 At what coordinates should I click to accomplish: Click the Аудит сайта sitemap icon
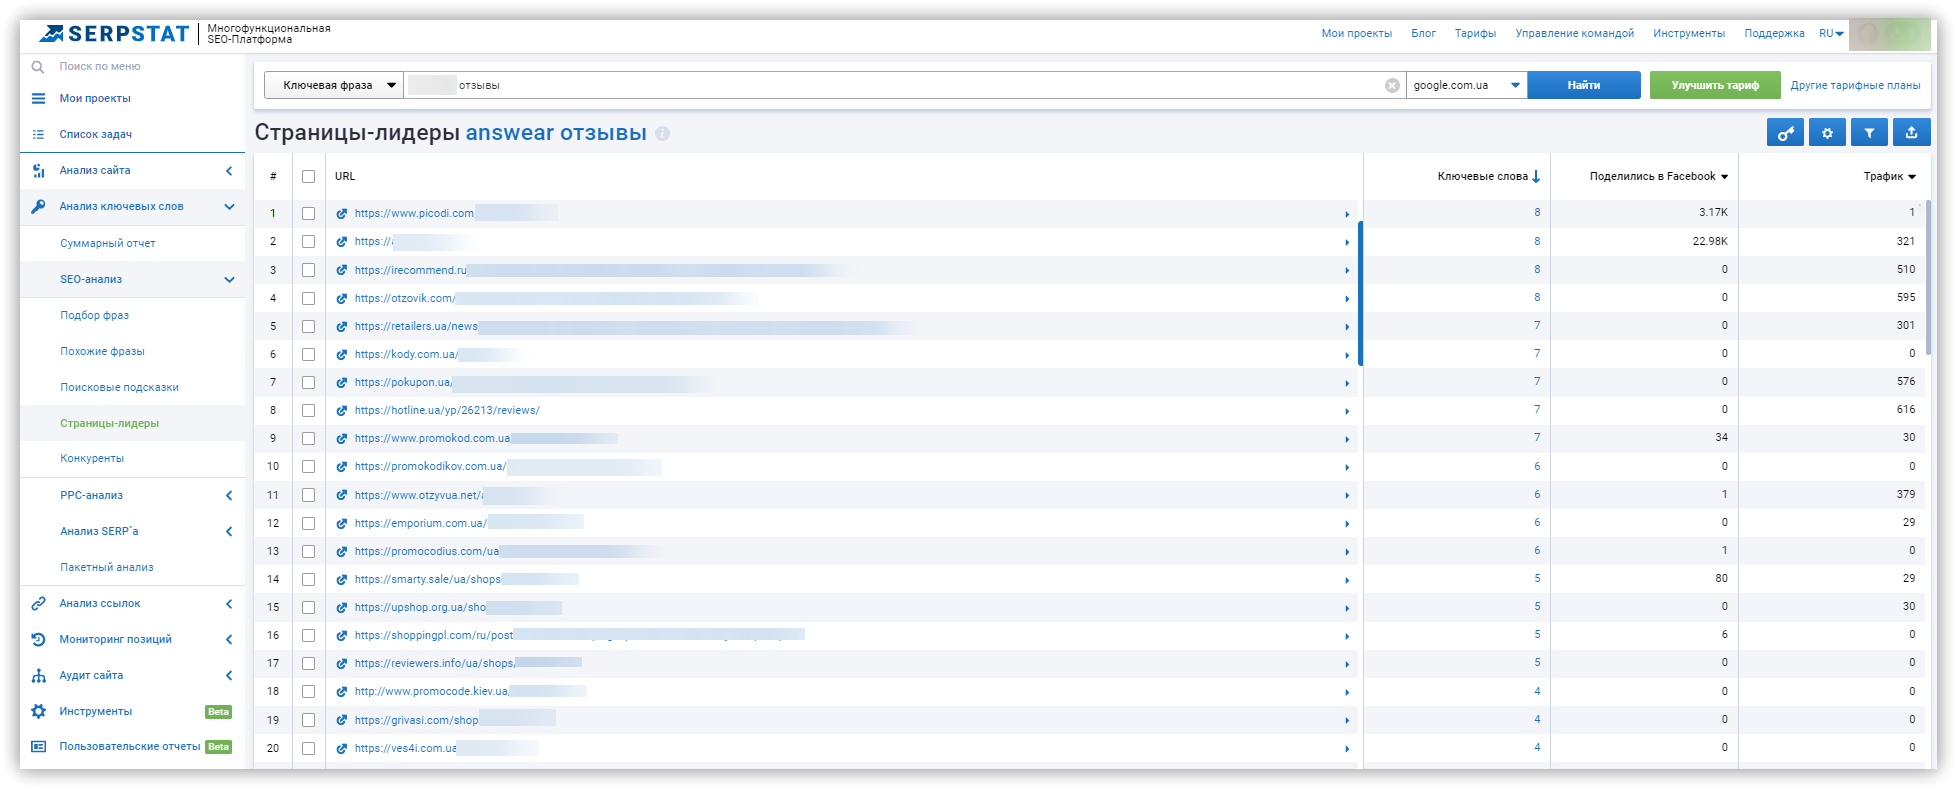(38, 676)
